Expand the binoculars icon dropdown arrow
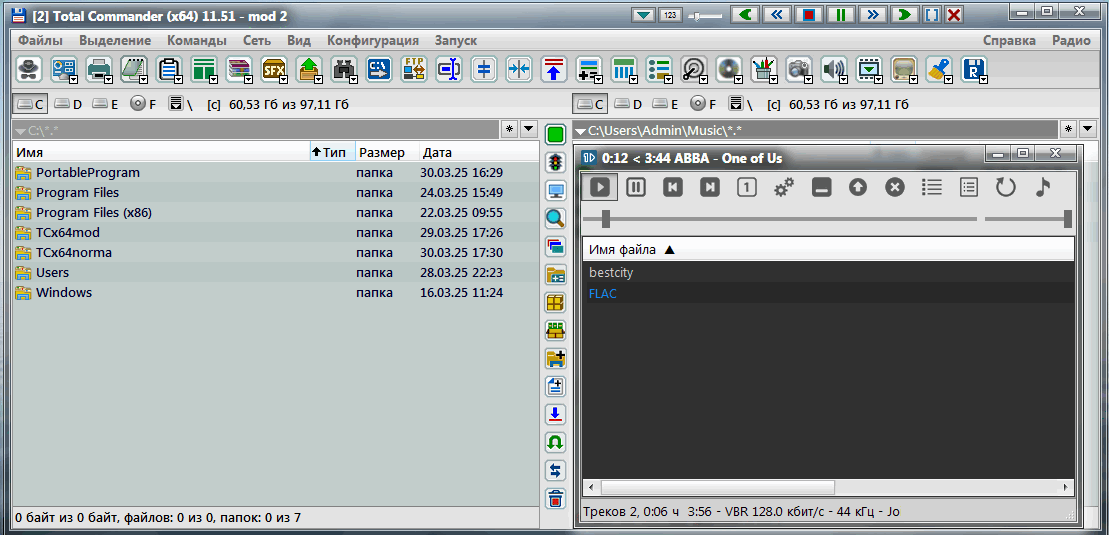The height and width of the screenshot is (535, 1109). (x=353, y=79)
